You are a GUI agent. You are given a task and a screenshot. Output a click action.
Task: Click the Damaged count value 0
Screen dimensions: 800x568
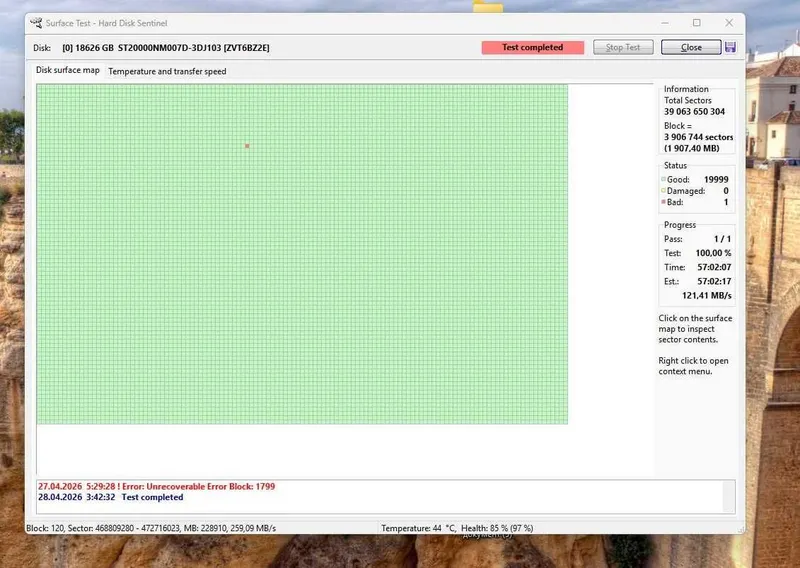726,191
